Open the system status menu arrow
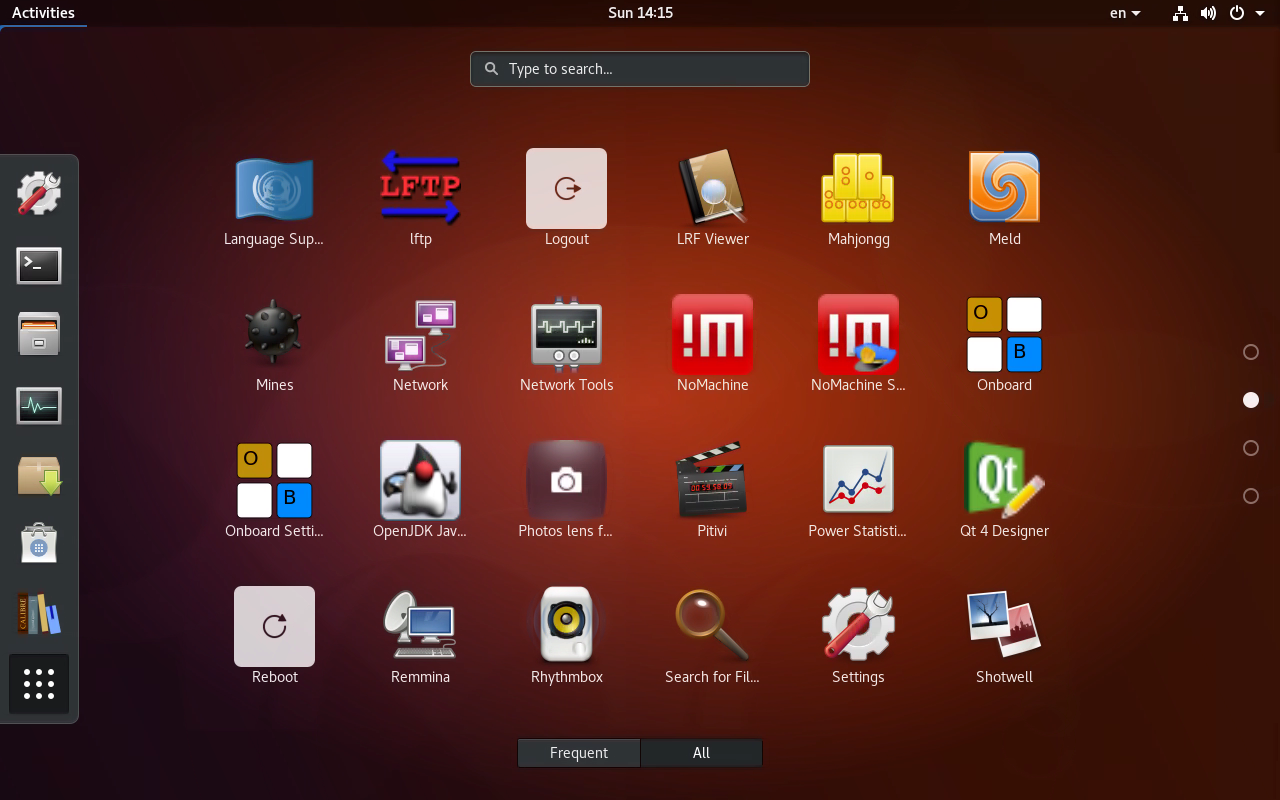1280x800 pixels. point(1259,13)
